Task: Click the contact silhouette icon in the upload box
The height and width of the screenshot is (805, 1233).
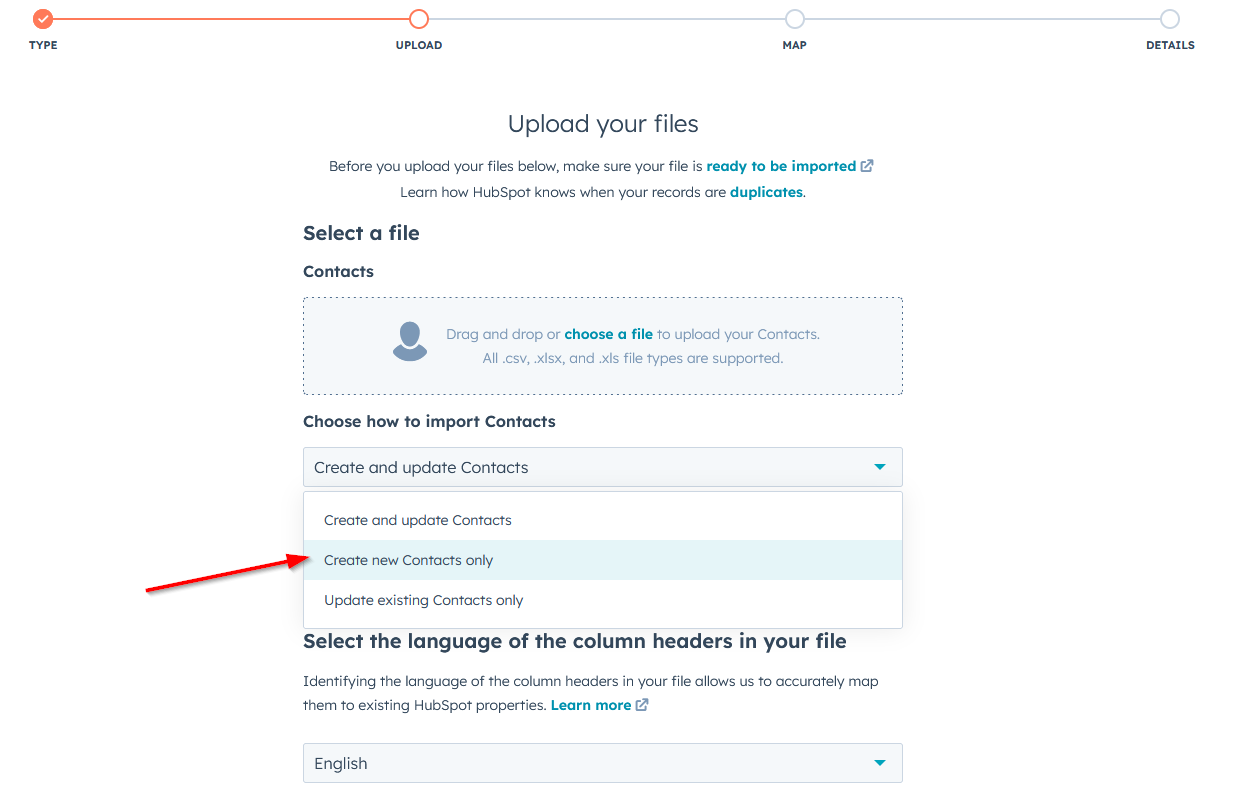Action: coord(410,341)
